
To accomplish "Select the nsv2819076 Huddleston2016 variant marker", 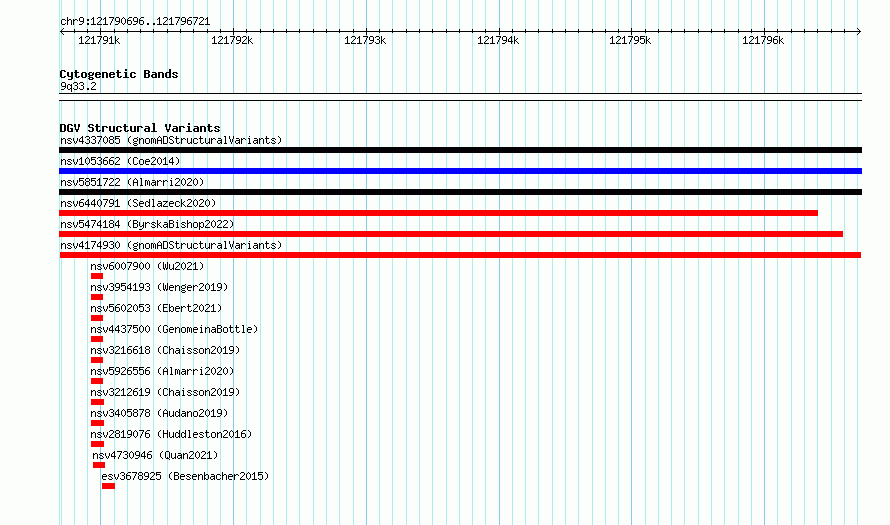I will 97,444.
